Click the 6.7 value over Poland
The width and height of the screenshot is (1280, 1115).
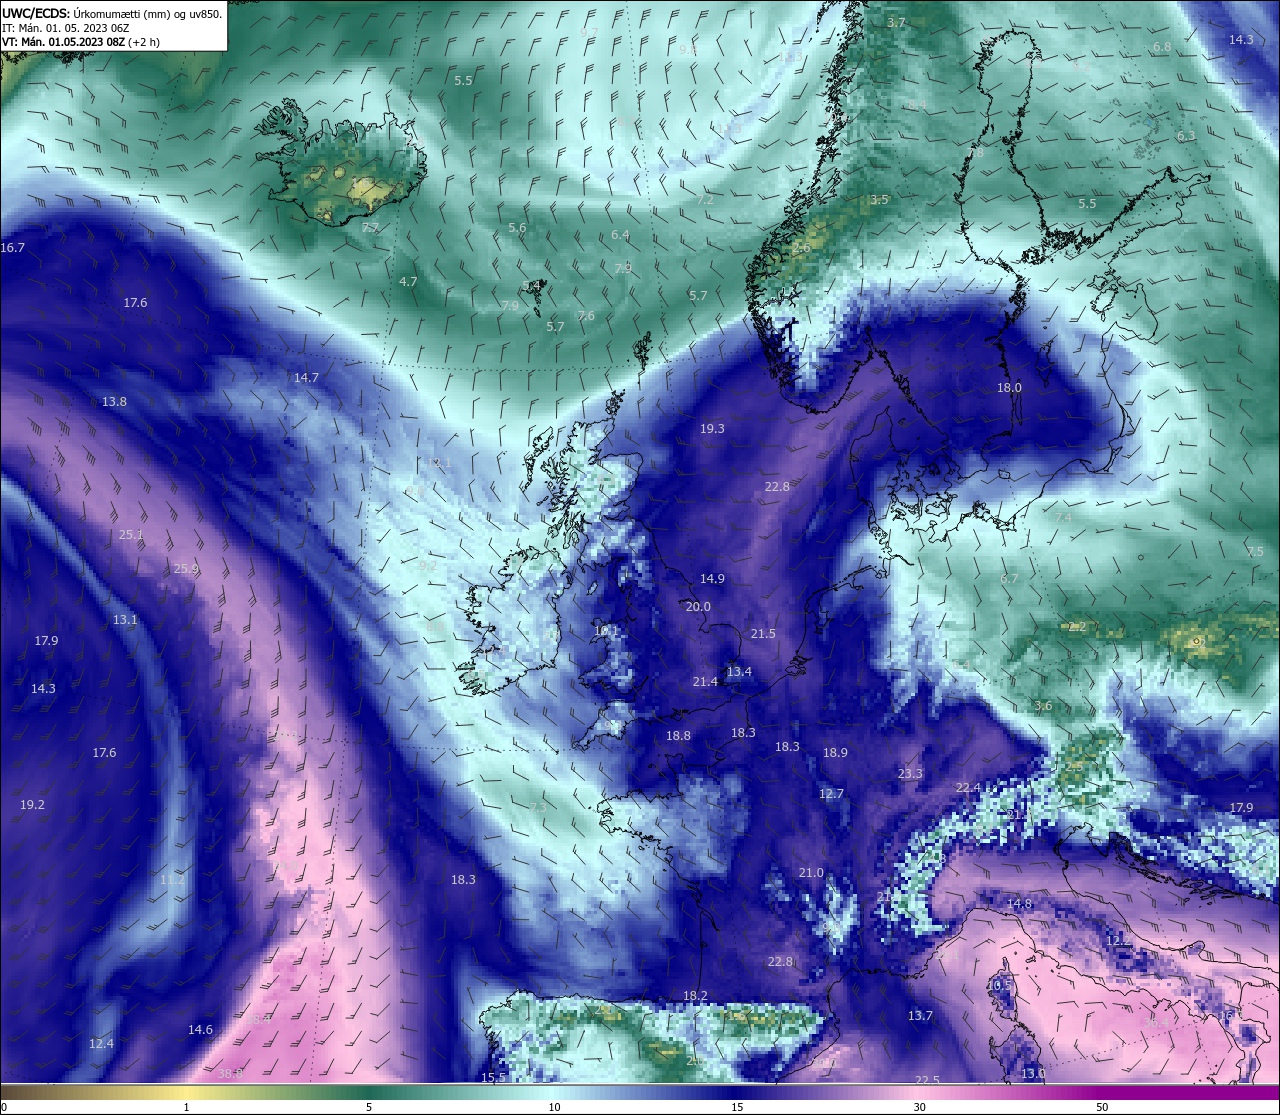pos(1009,578)
